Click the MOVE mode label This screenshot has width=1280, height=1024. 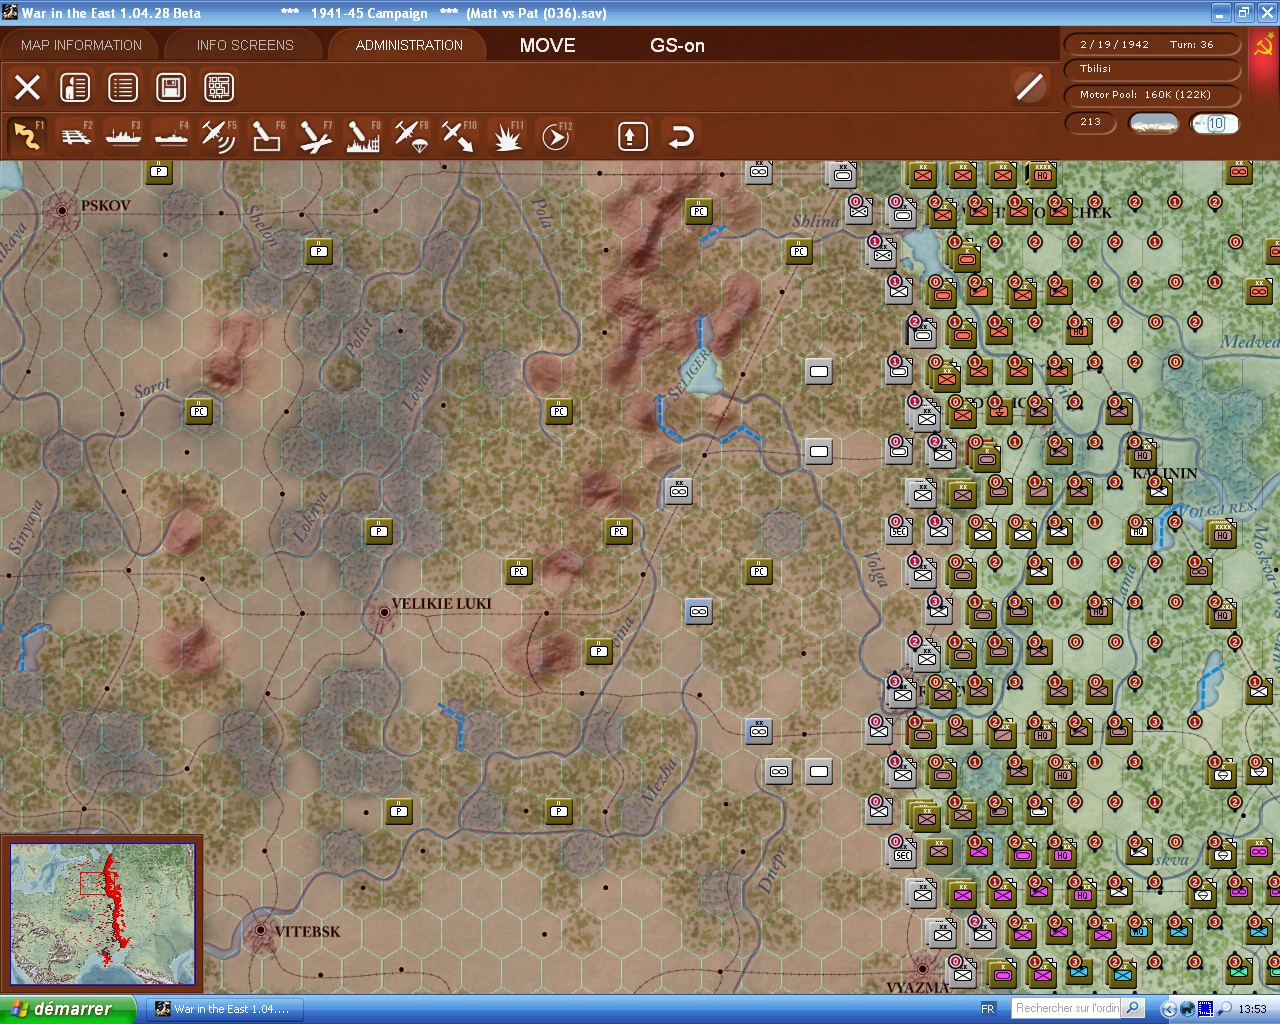click(548, 45)
